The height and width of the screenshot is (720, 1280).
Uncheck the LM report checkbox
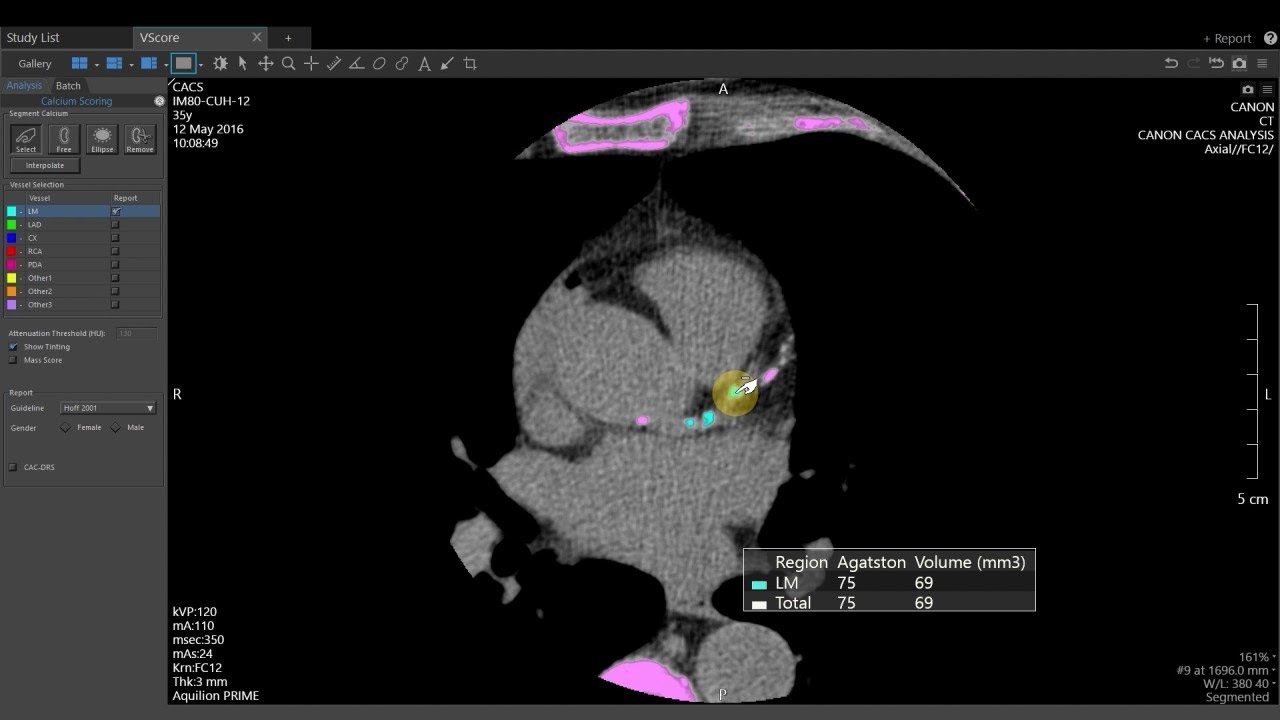(x=116, y=211)
